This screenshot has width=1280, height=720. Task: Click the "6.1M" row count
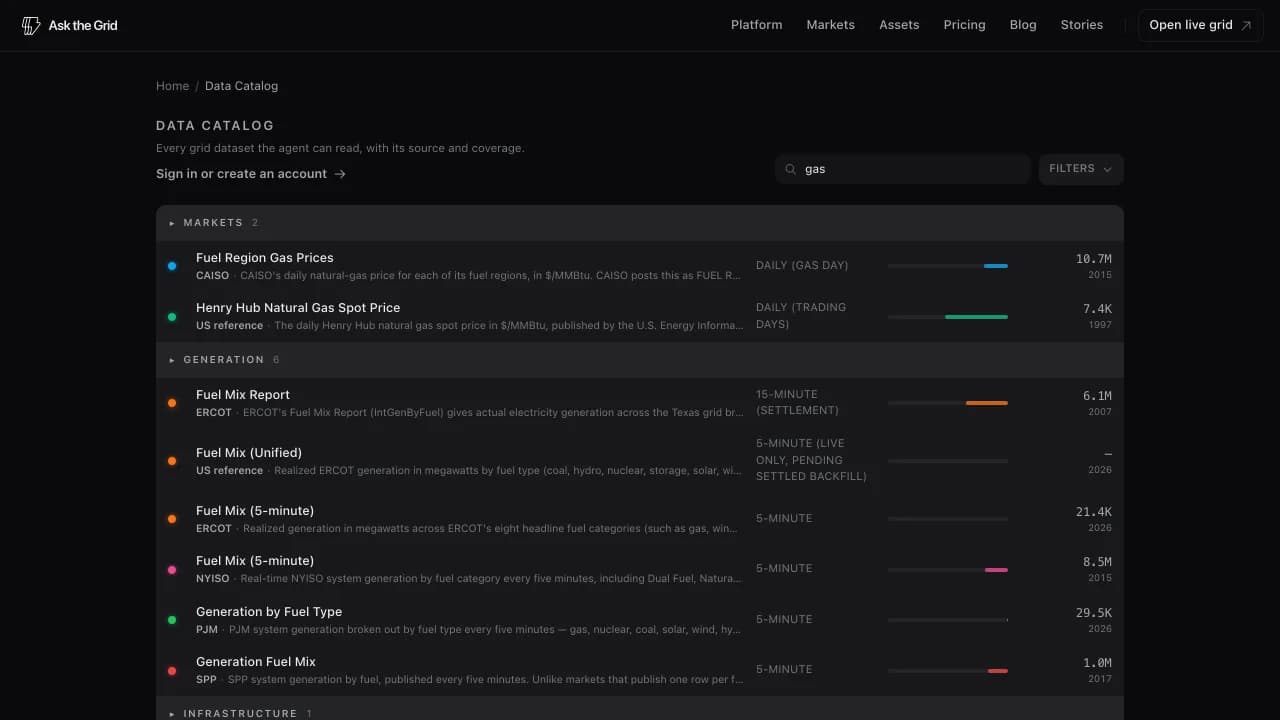coord(1097,396)
